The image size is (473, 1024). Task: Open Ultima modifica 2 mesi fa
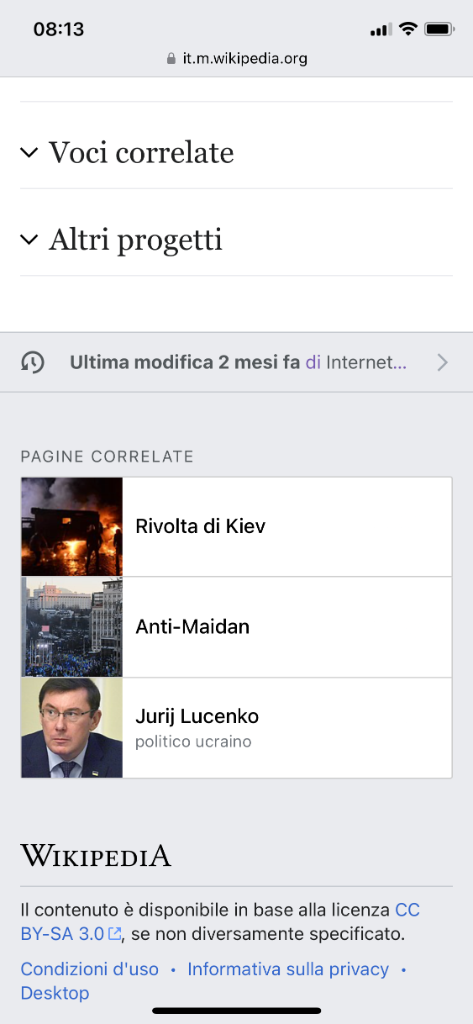pos(184,362)
